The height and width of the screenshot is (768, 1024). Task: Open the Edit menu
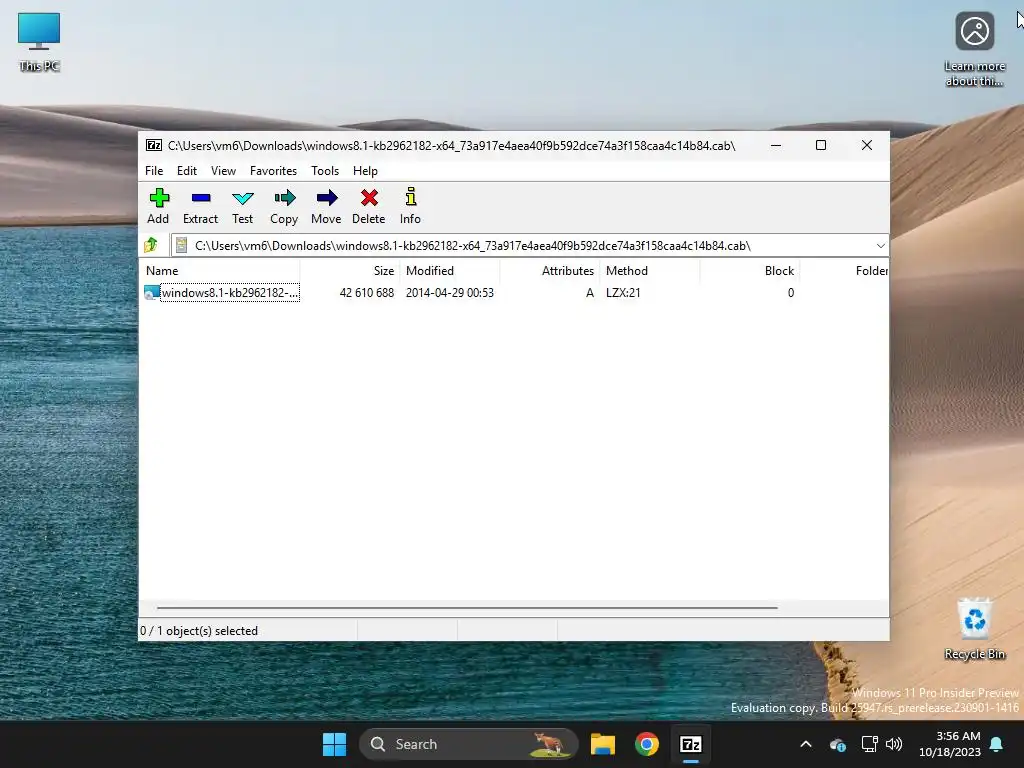pyautogui.click(x=187, y=170)
